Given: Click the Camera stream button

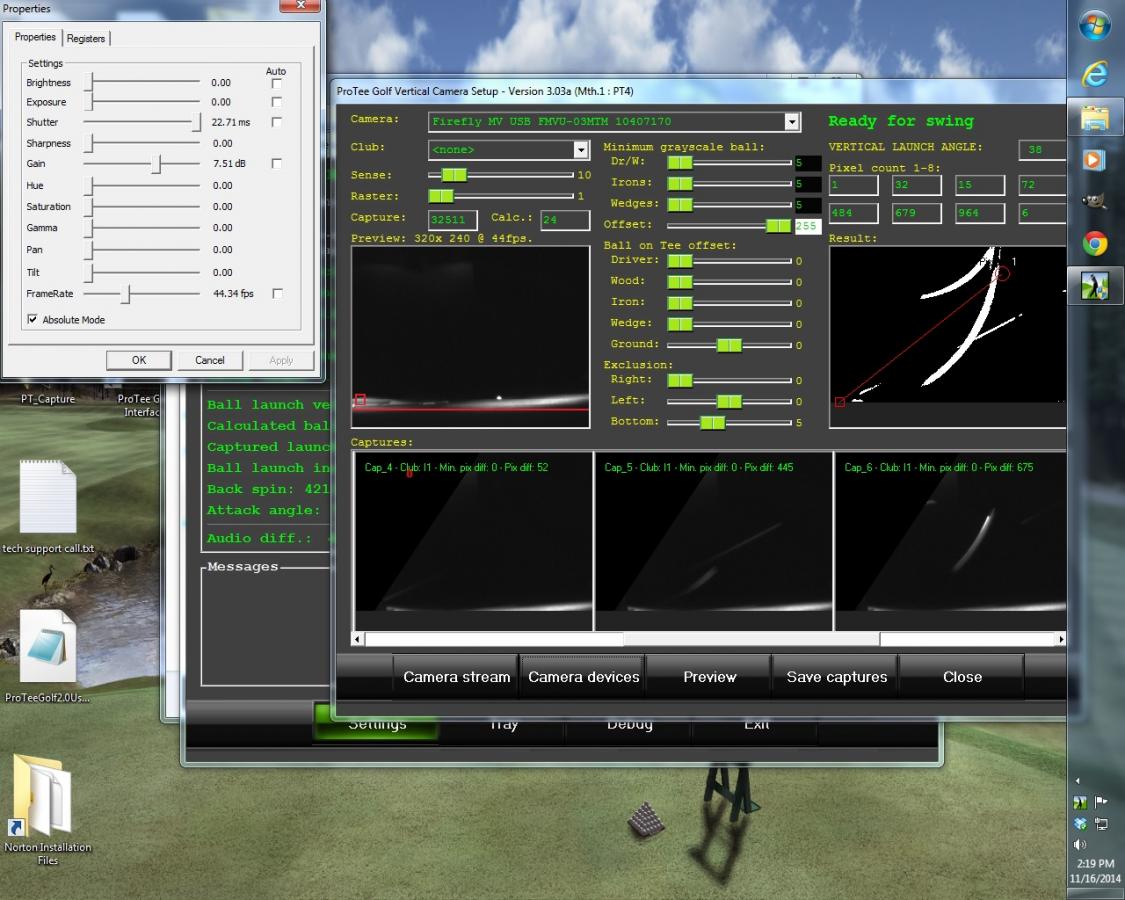Looking at the screenshot, I should pyautogui.click(x=456, y=677).
